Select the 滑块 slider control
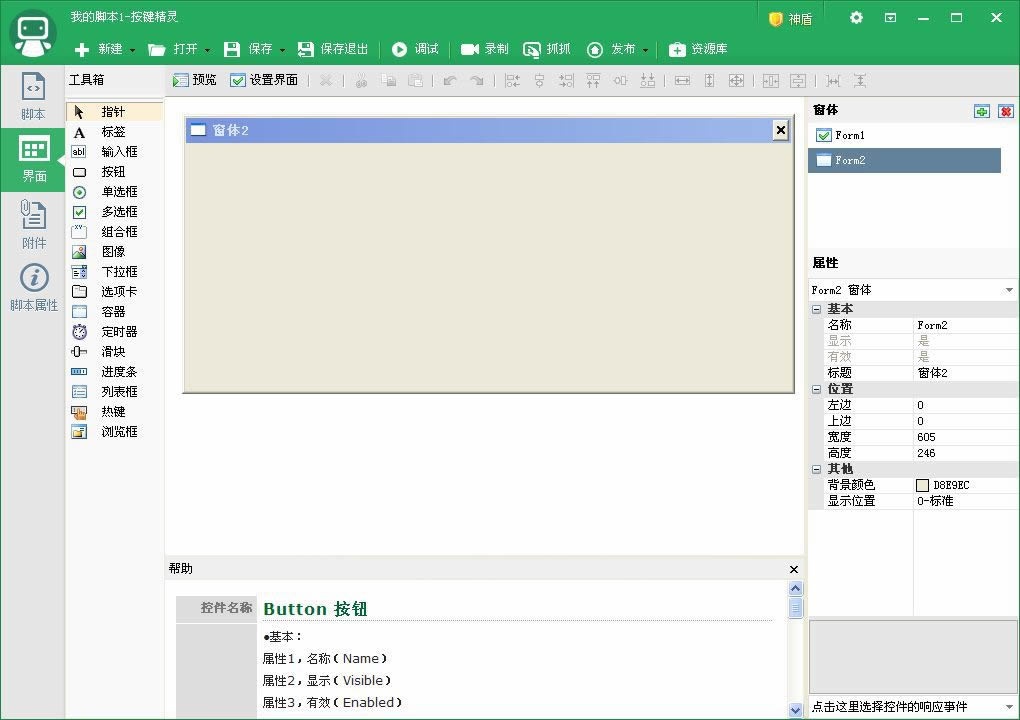Screen dimensions: 1020x720 pyautogui.click(x=114, y=352)
